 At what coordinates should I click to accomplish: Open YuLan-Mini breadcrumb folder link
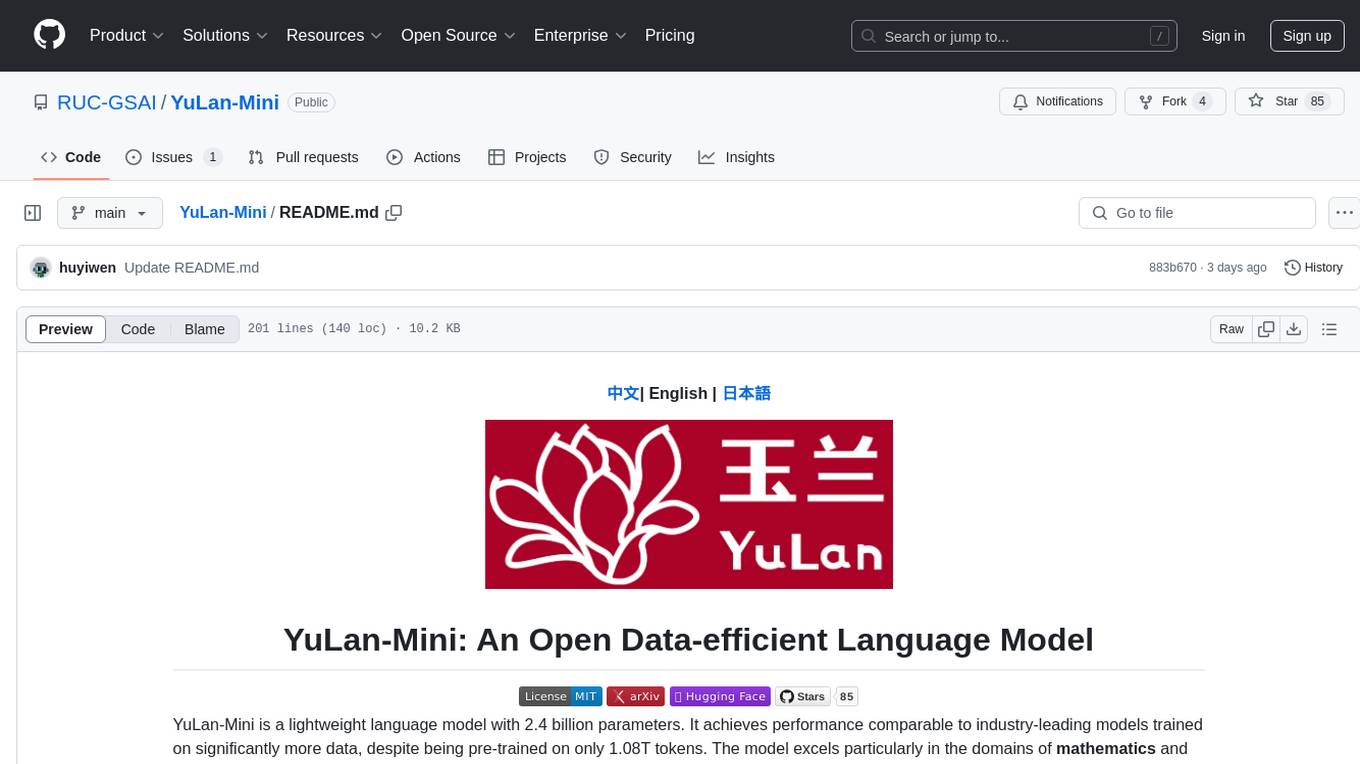point(223,212)
